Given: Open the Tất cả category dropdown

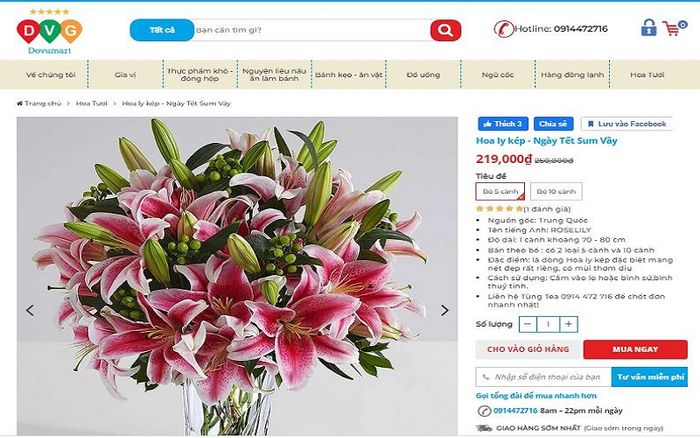Looking at the screenshot, I should pos(162,30).
